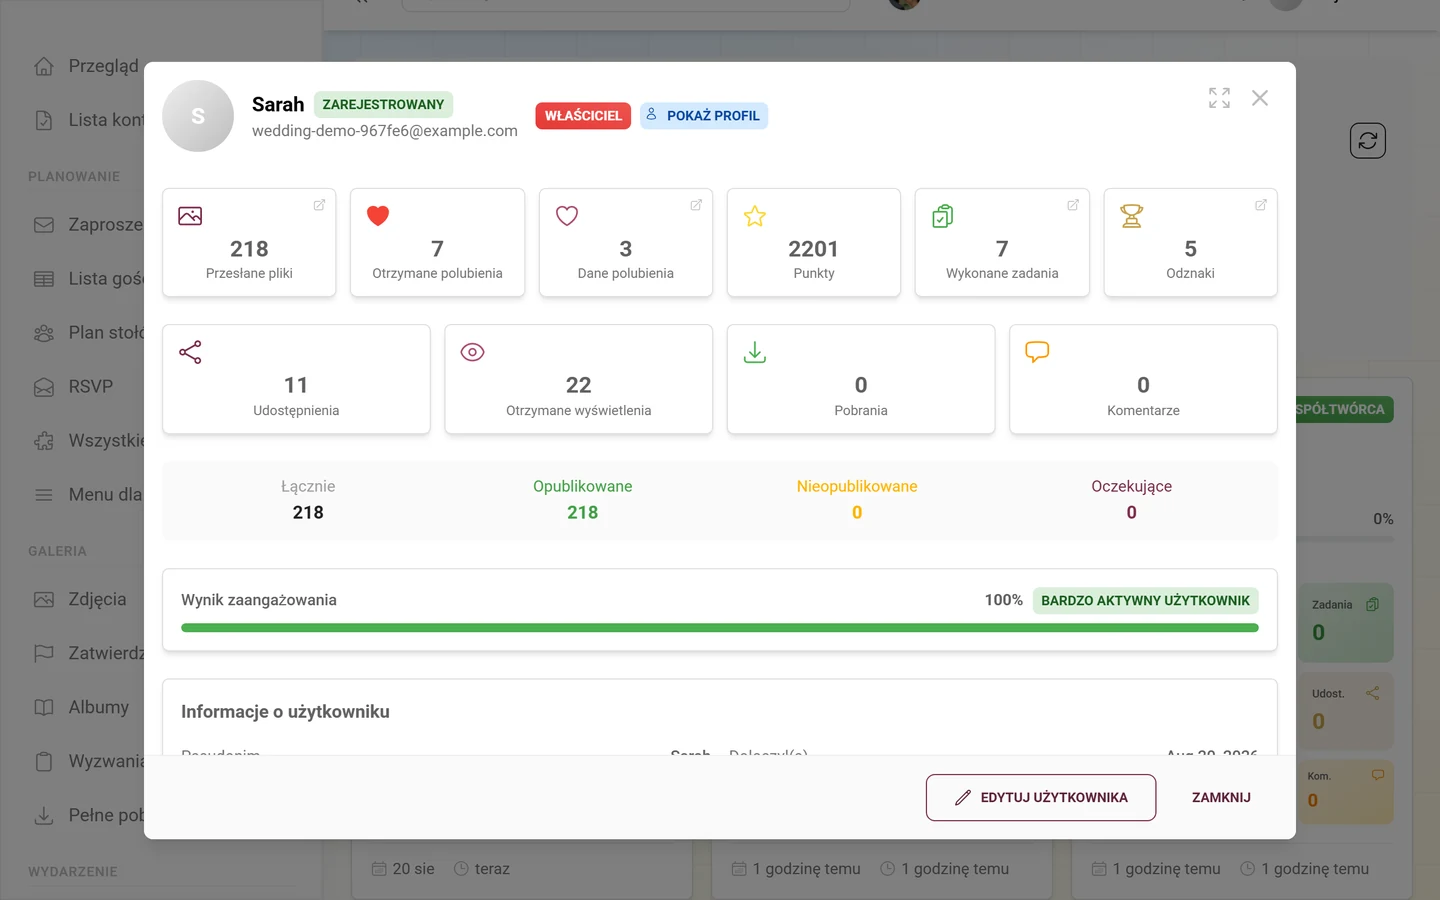The width and height of the screenshot is (1440, 900).
Task: Open external link on Odznaki card
Action: [x=1261, y=205]
